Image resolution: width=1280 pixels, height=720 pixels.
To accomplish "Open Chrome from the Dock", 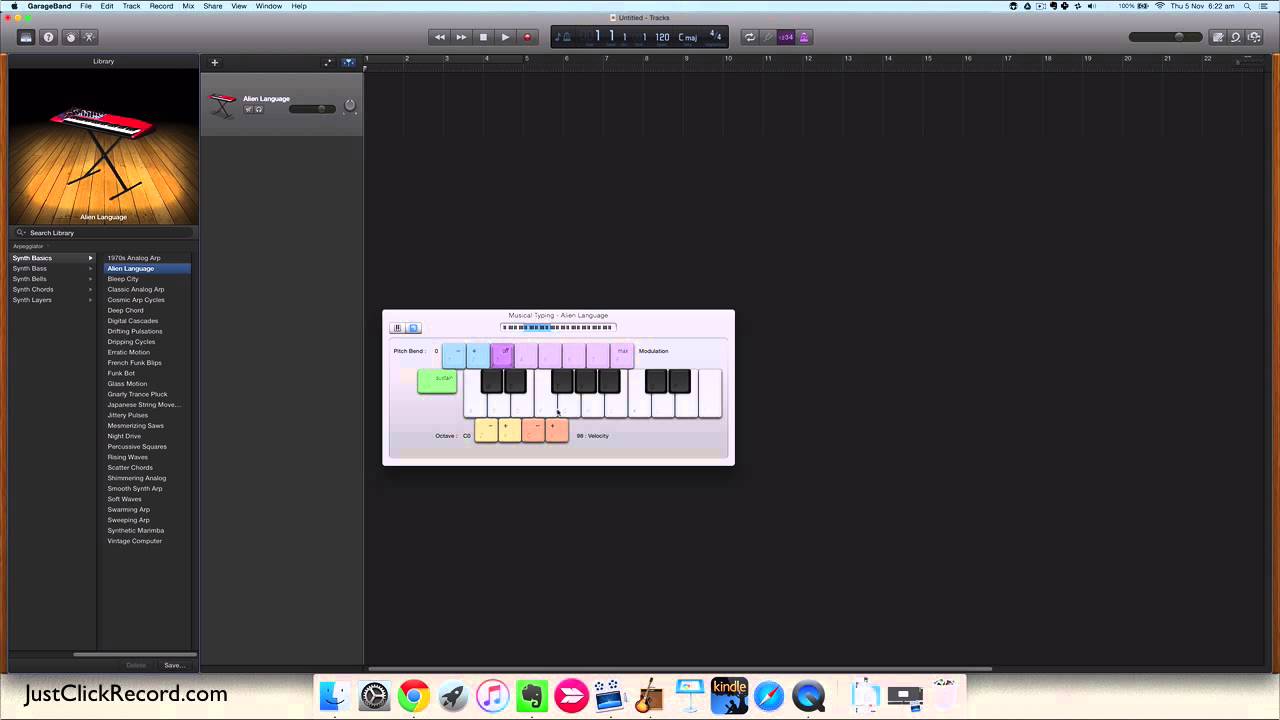I will 414,696.
